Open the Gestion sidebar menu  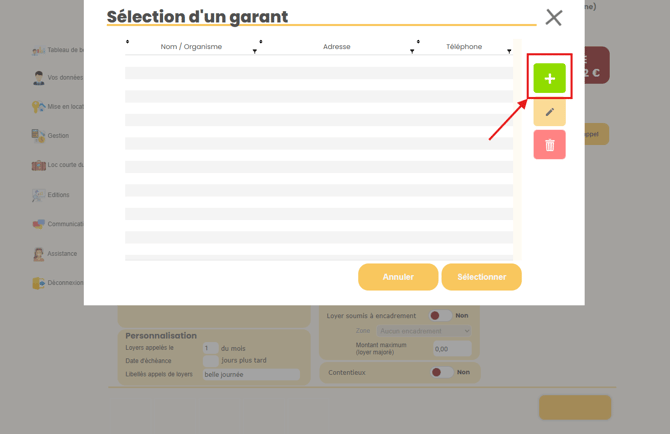(39, 136)
